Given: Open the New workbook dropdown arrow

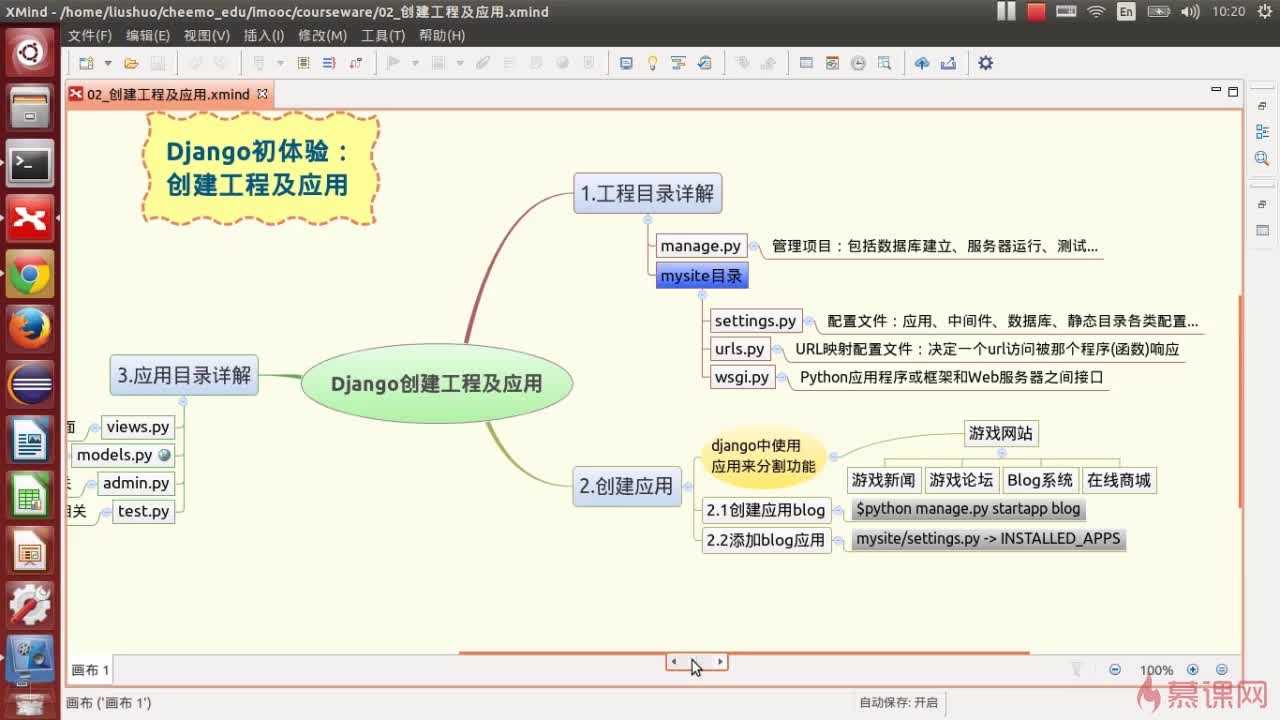Looking at the screenshot, I should point(109,63).
